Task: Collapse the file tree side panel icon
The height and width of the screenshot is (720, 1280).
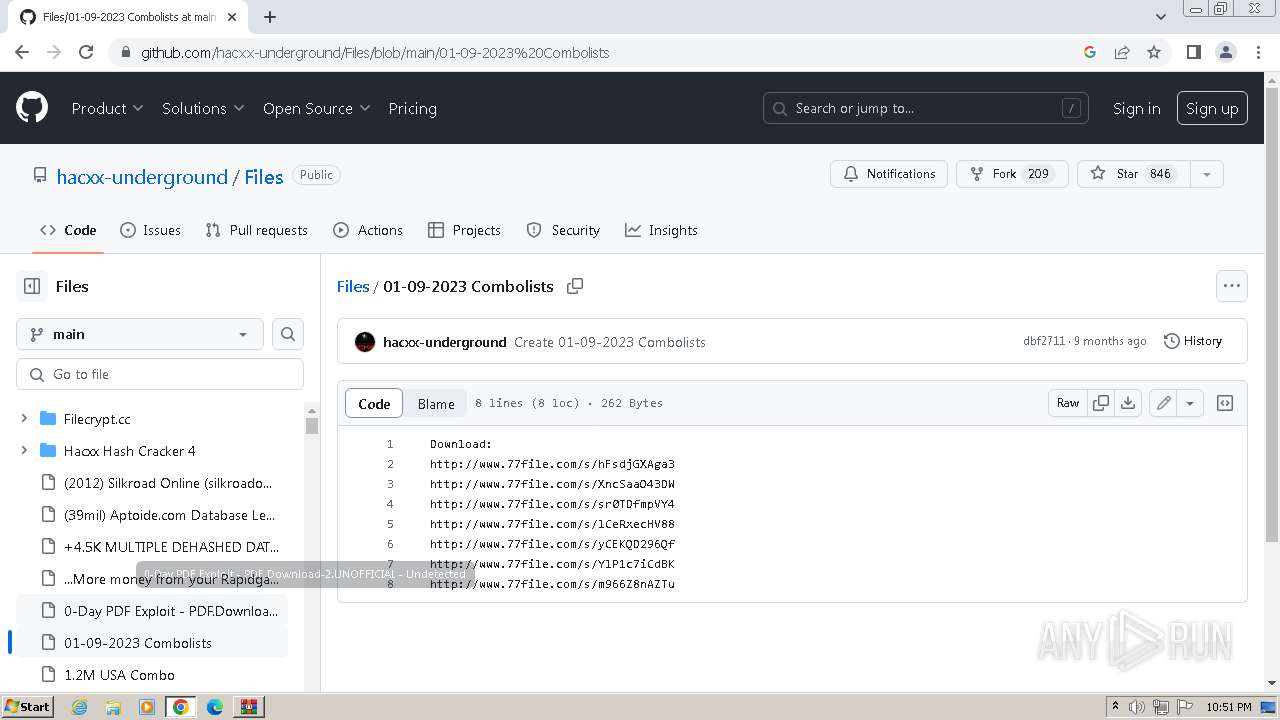Action: tap(32, 286)
